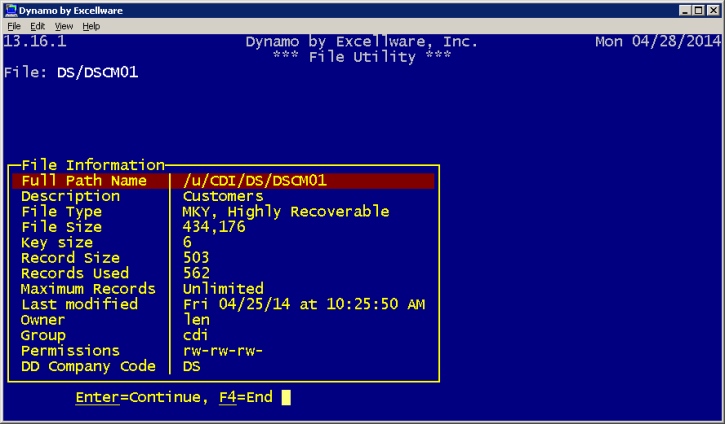Click the date Mon 04/28/2014

[x=657, y=42]
